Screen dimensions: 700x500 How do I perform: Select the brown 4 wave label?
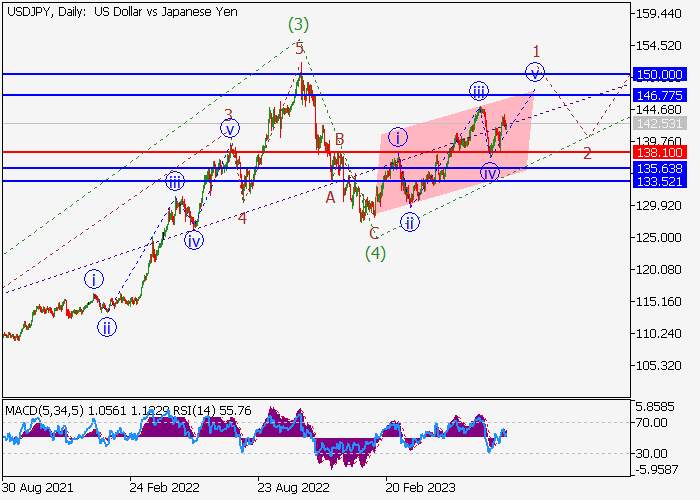point(242,218)
